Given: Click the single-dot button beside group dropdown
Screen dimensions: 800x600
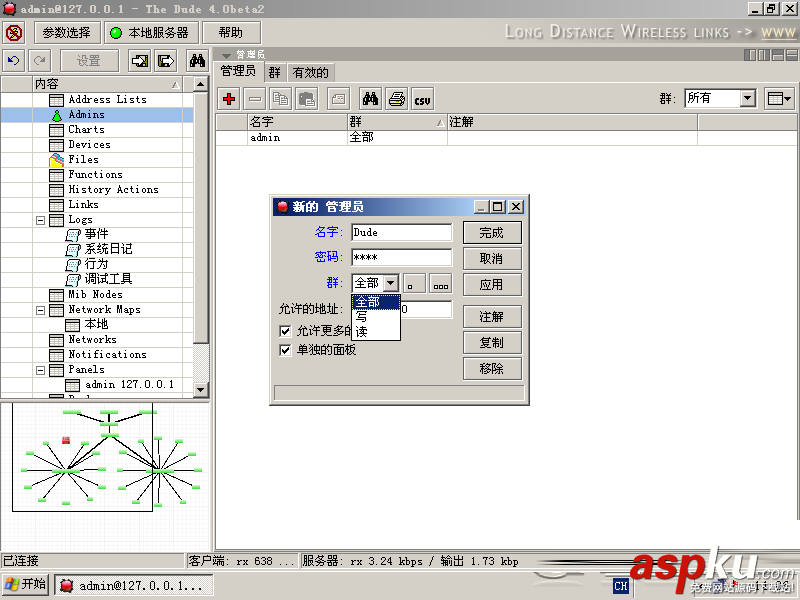Looking at the screenshot, I should point(414,283).
